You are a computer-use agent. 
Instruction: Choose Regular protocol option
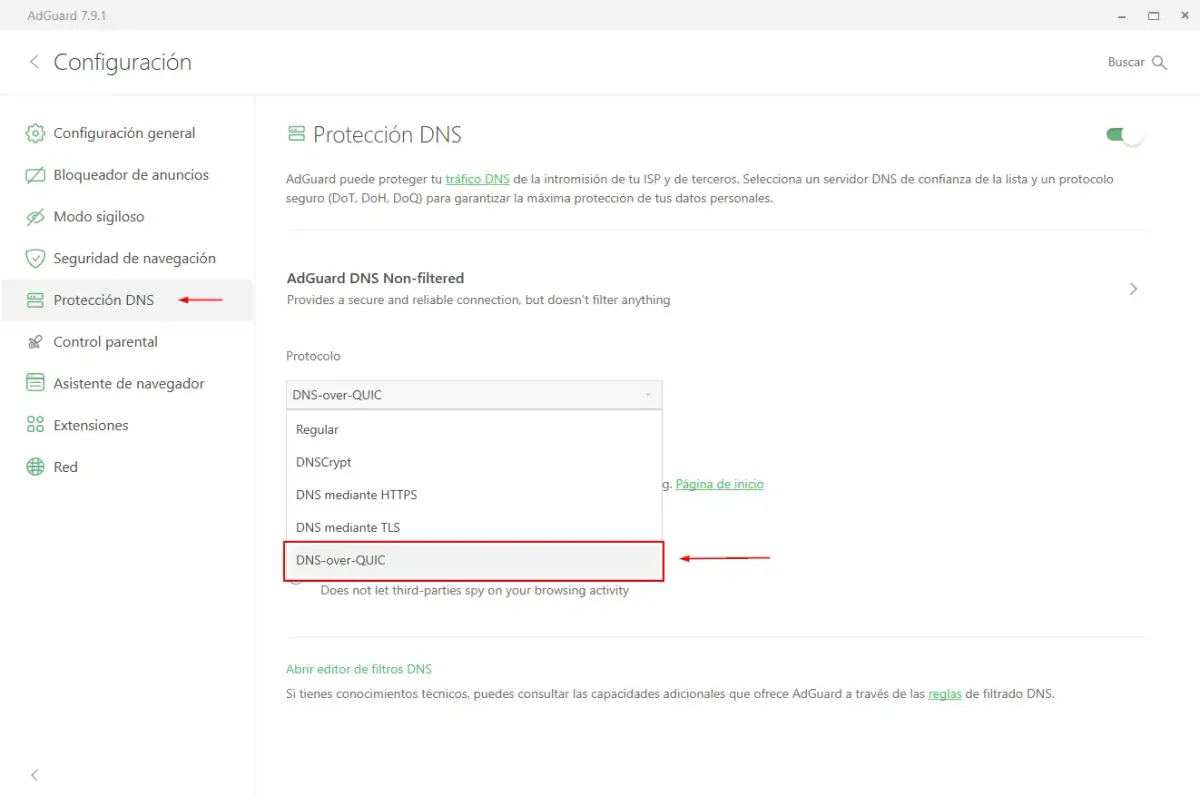(x=473, y=429)
